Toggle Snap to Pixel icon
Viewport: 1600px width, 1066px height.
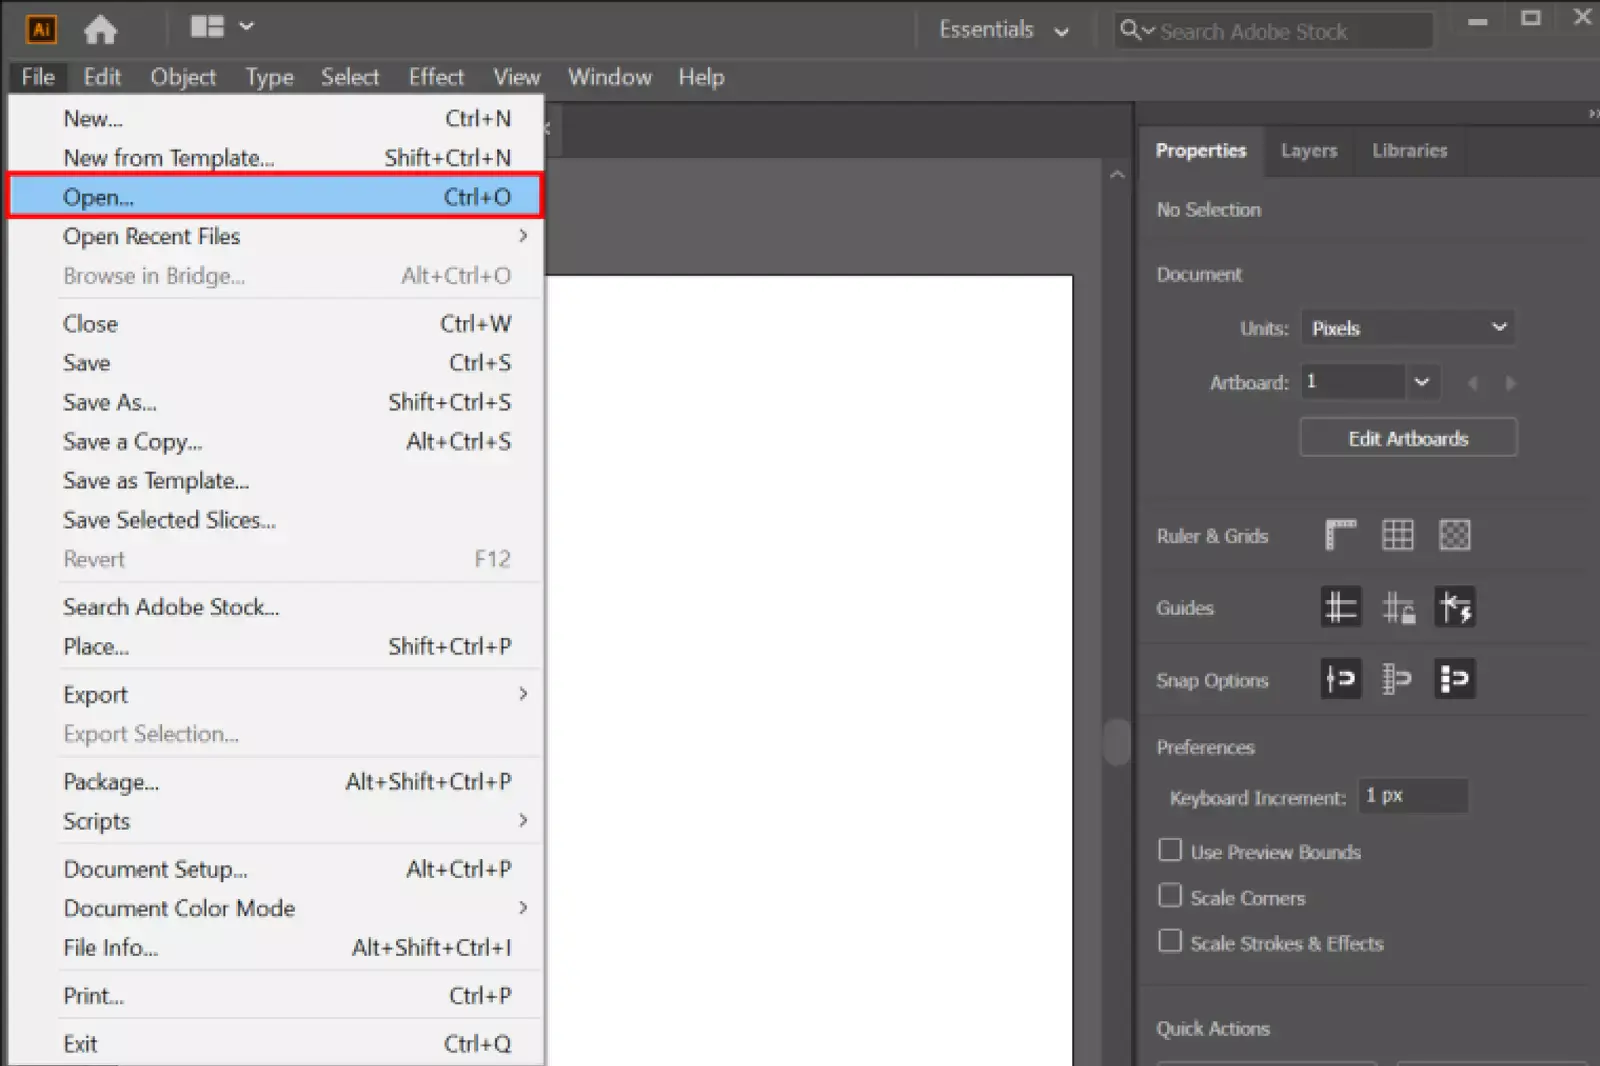1454,679
